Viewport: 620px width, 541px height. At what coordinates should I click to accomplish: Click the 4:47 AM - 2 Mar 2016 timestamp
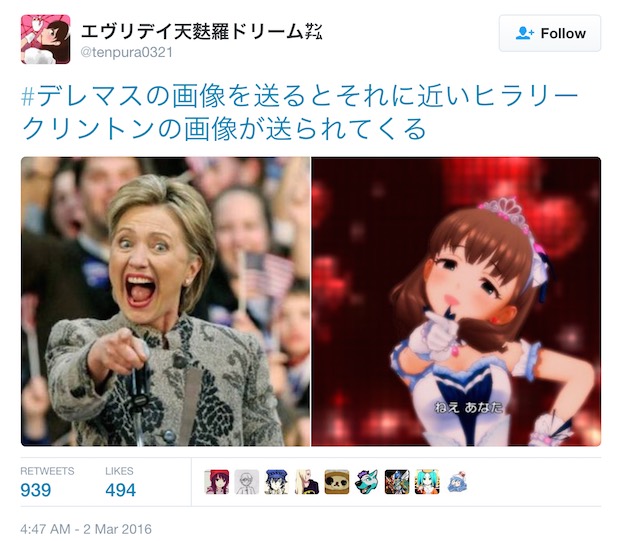click(86, 529)
